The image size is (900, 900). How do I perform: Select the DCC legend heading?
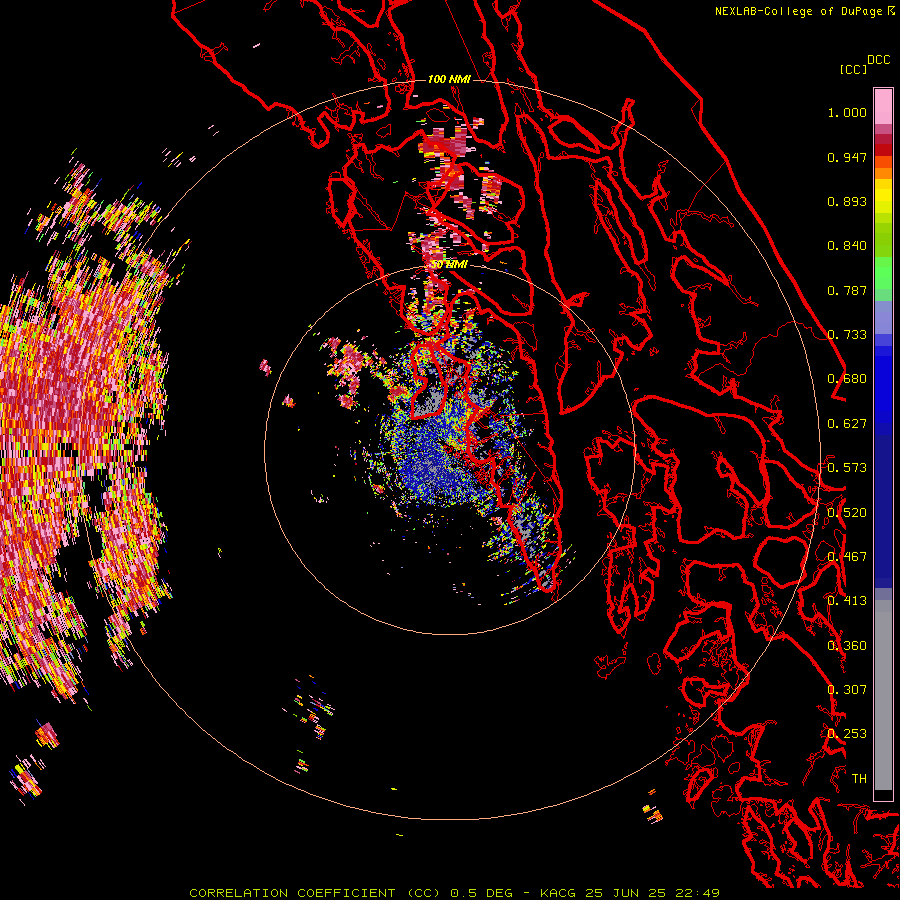pos(878,60)
